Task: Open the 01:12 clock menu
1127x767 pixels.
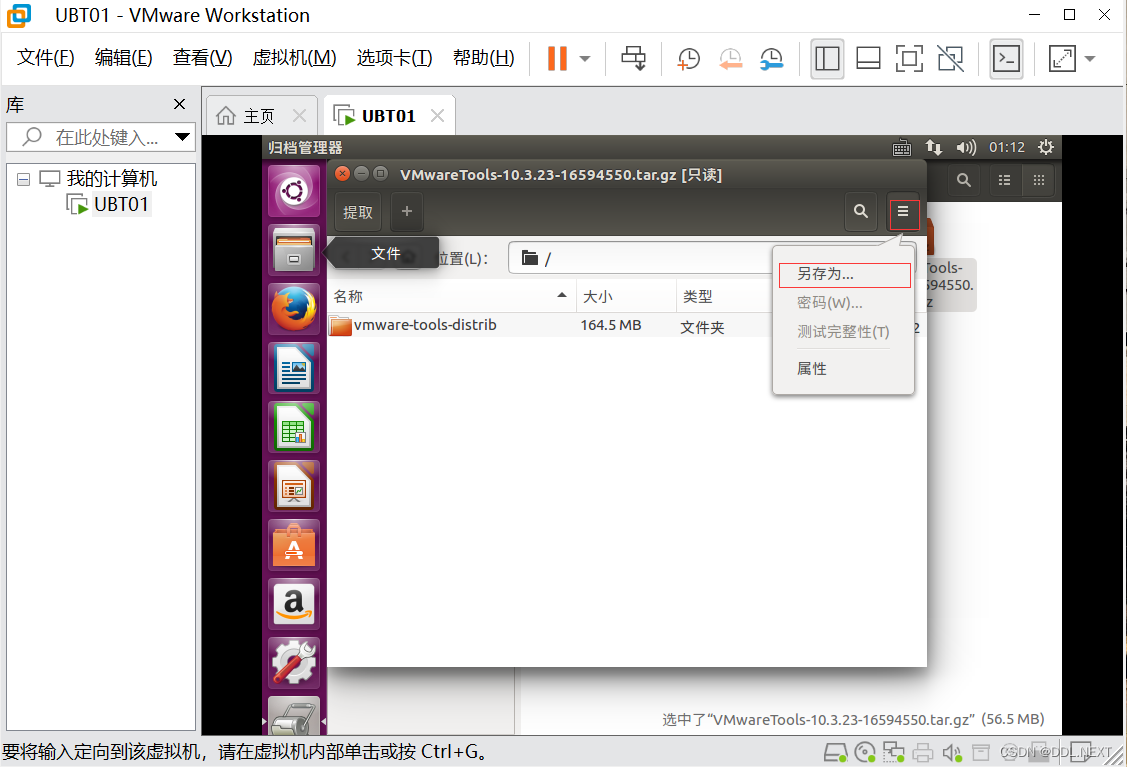Action: [x=1006, y=147]
